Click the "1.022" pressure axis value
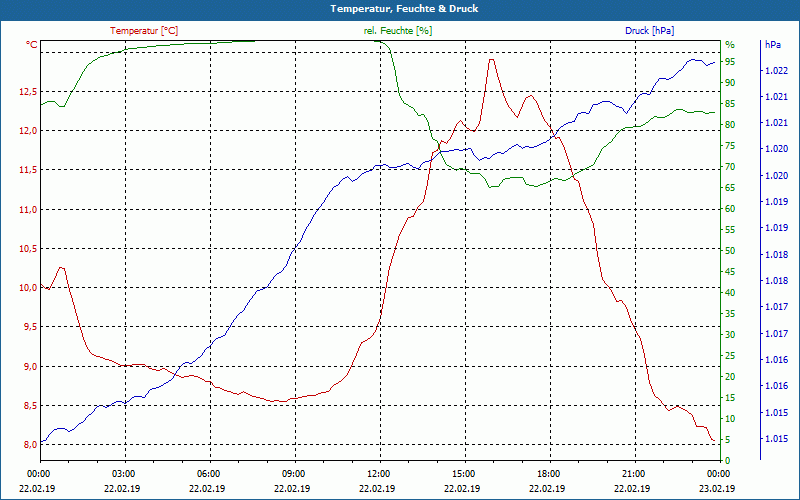 click(776, 70)
